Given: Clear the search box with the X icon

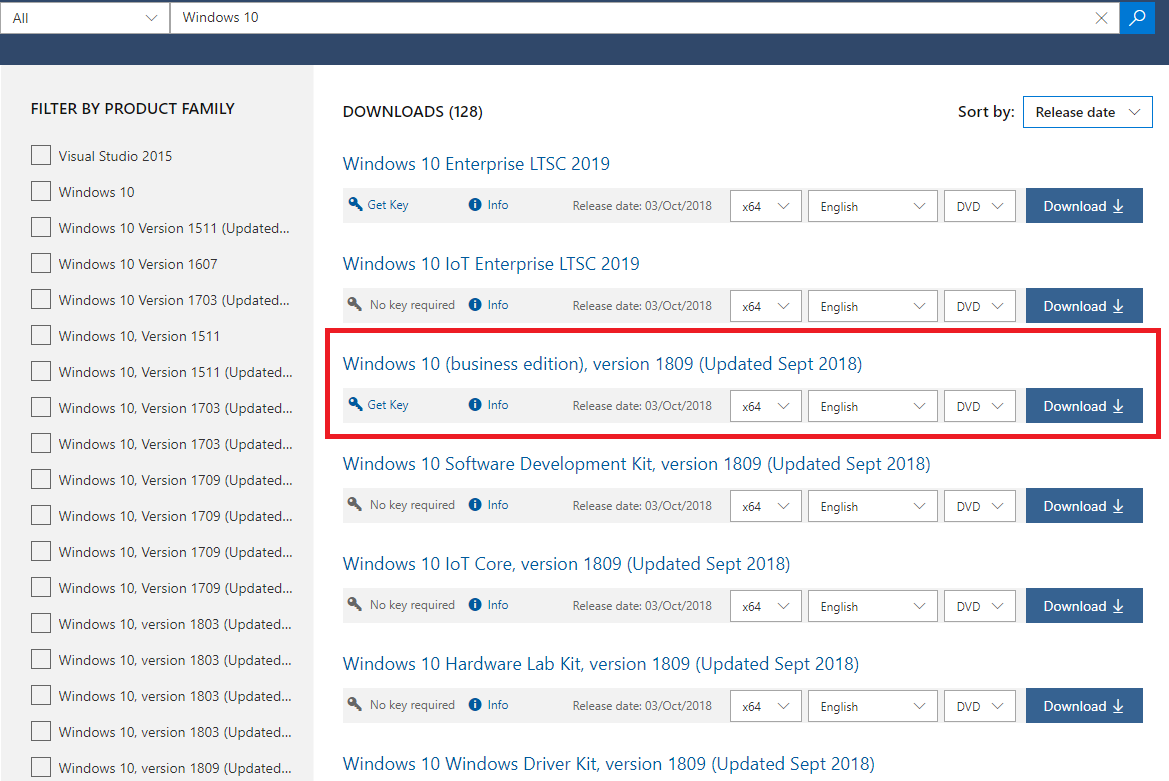Looking at the screenshot, I should (x=1101, y=18).
